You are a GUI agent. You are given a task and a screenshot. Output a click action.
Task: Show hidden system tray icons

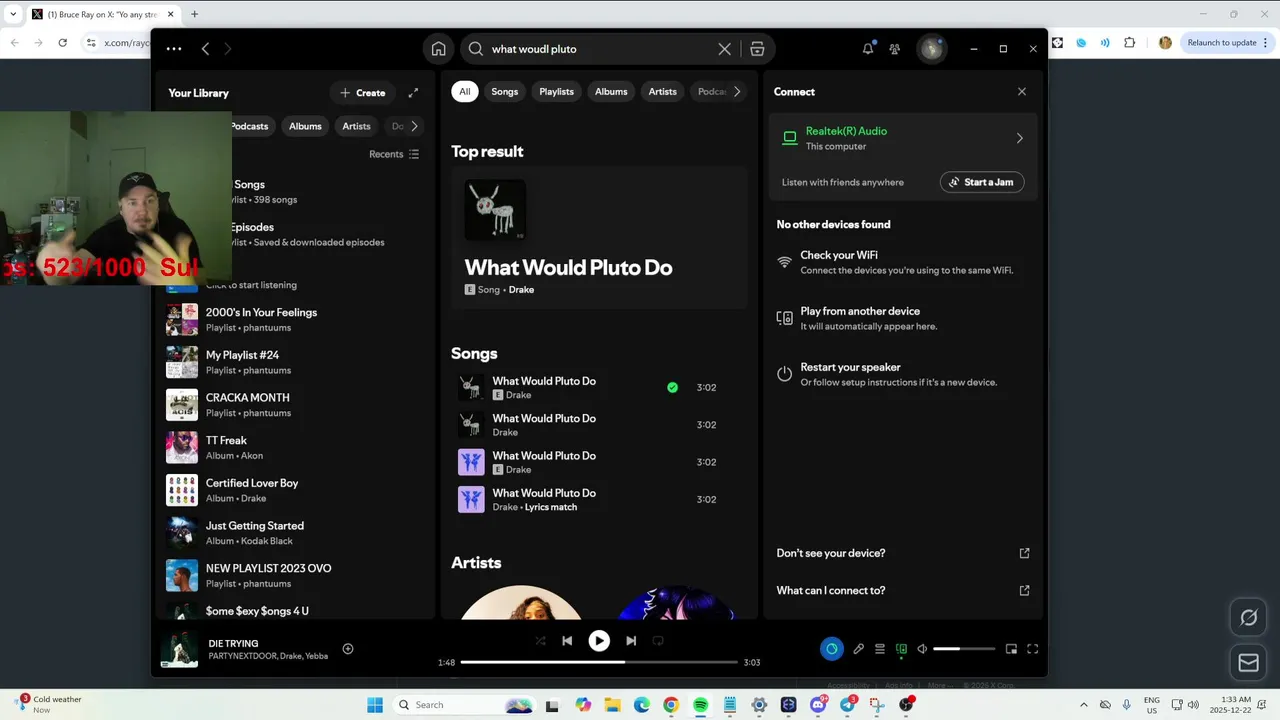[x=1084, y=705]
